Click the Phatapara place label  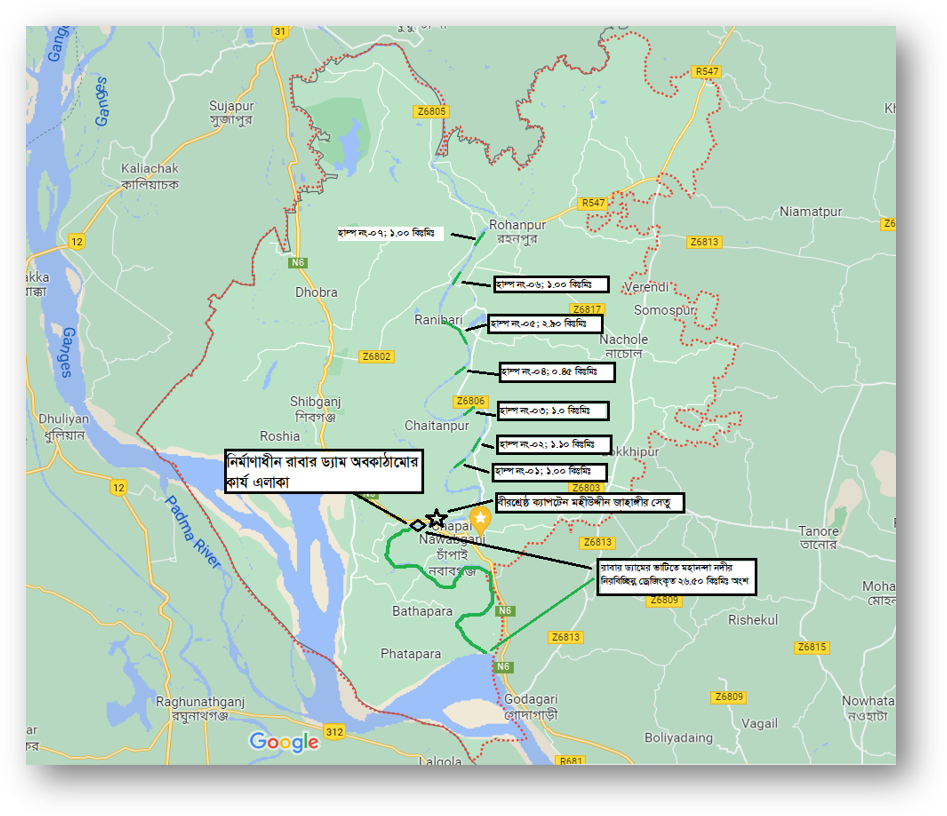411,654
